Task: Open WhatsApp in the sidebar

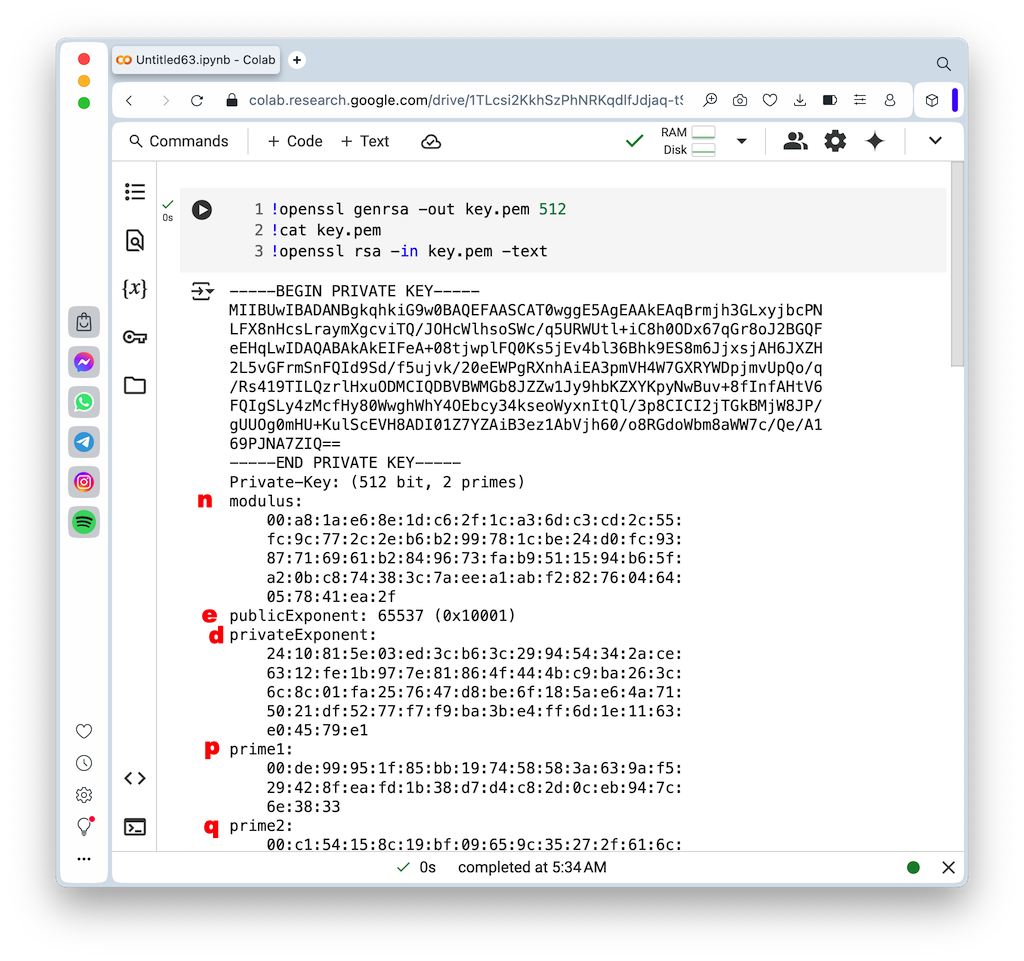Action: tap(84, 402)
